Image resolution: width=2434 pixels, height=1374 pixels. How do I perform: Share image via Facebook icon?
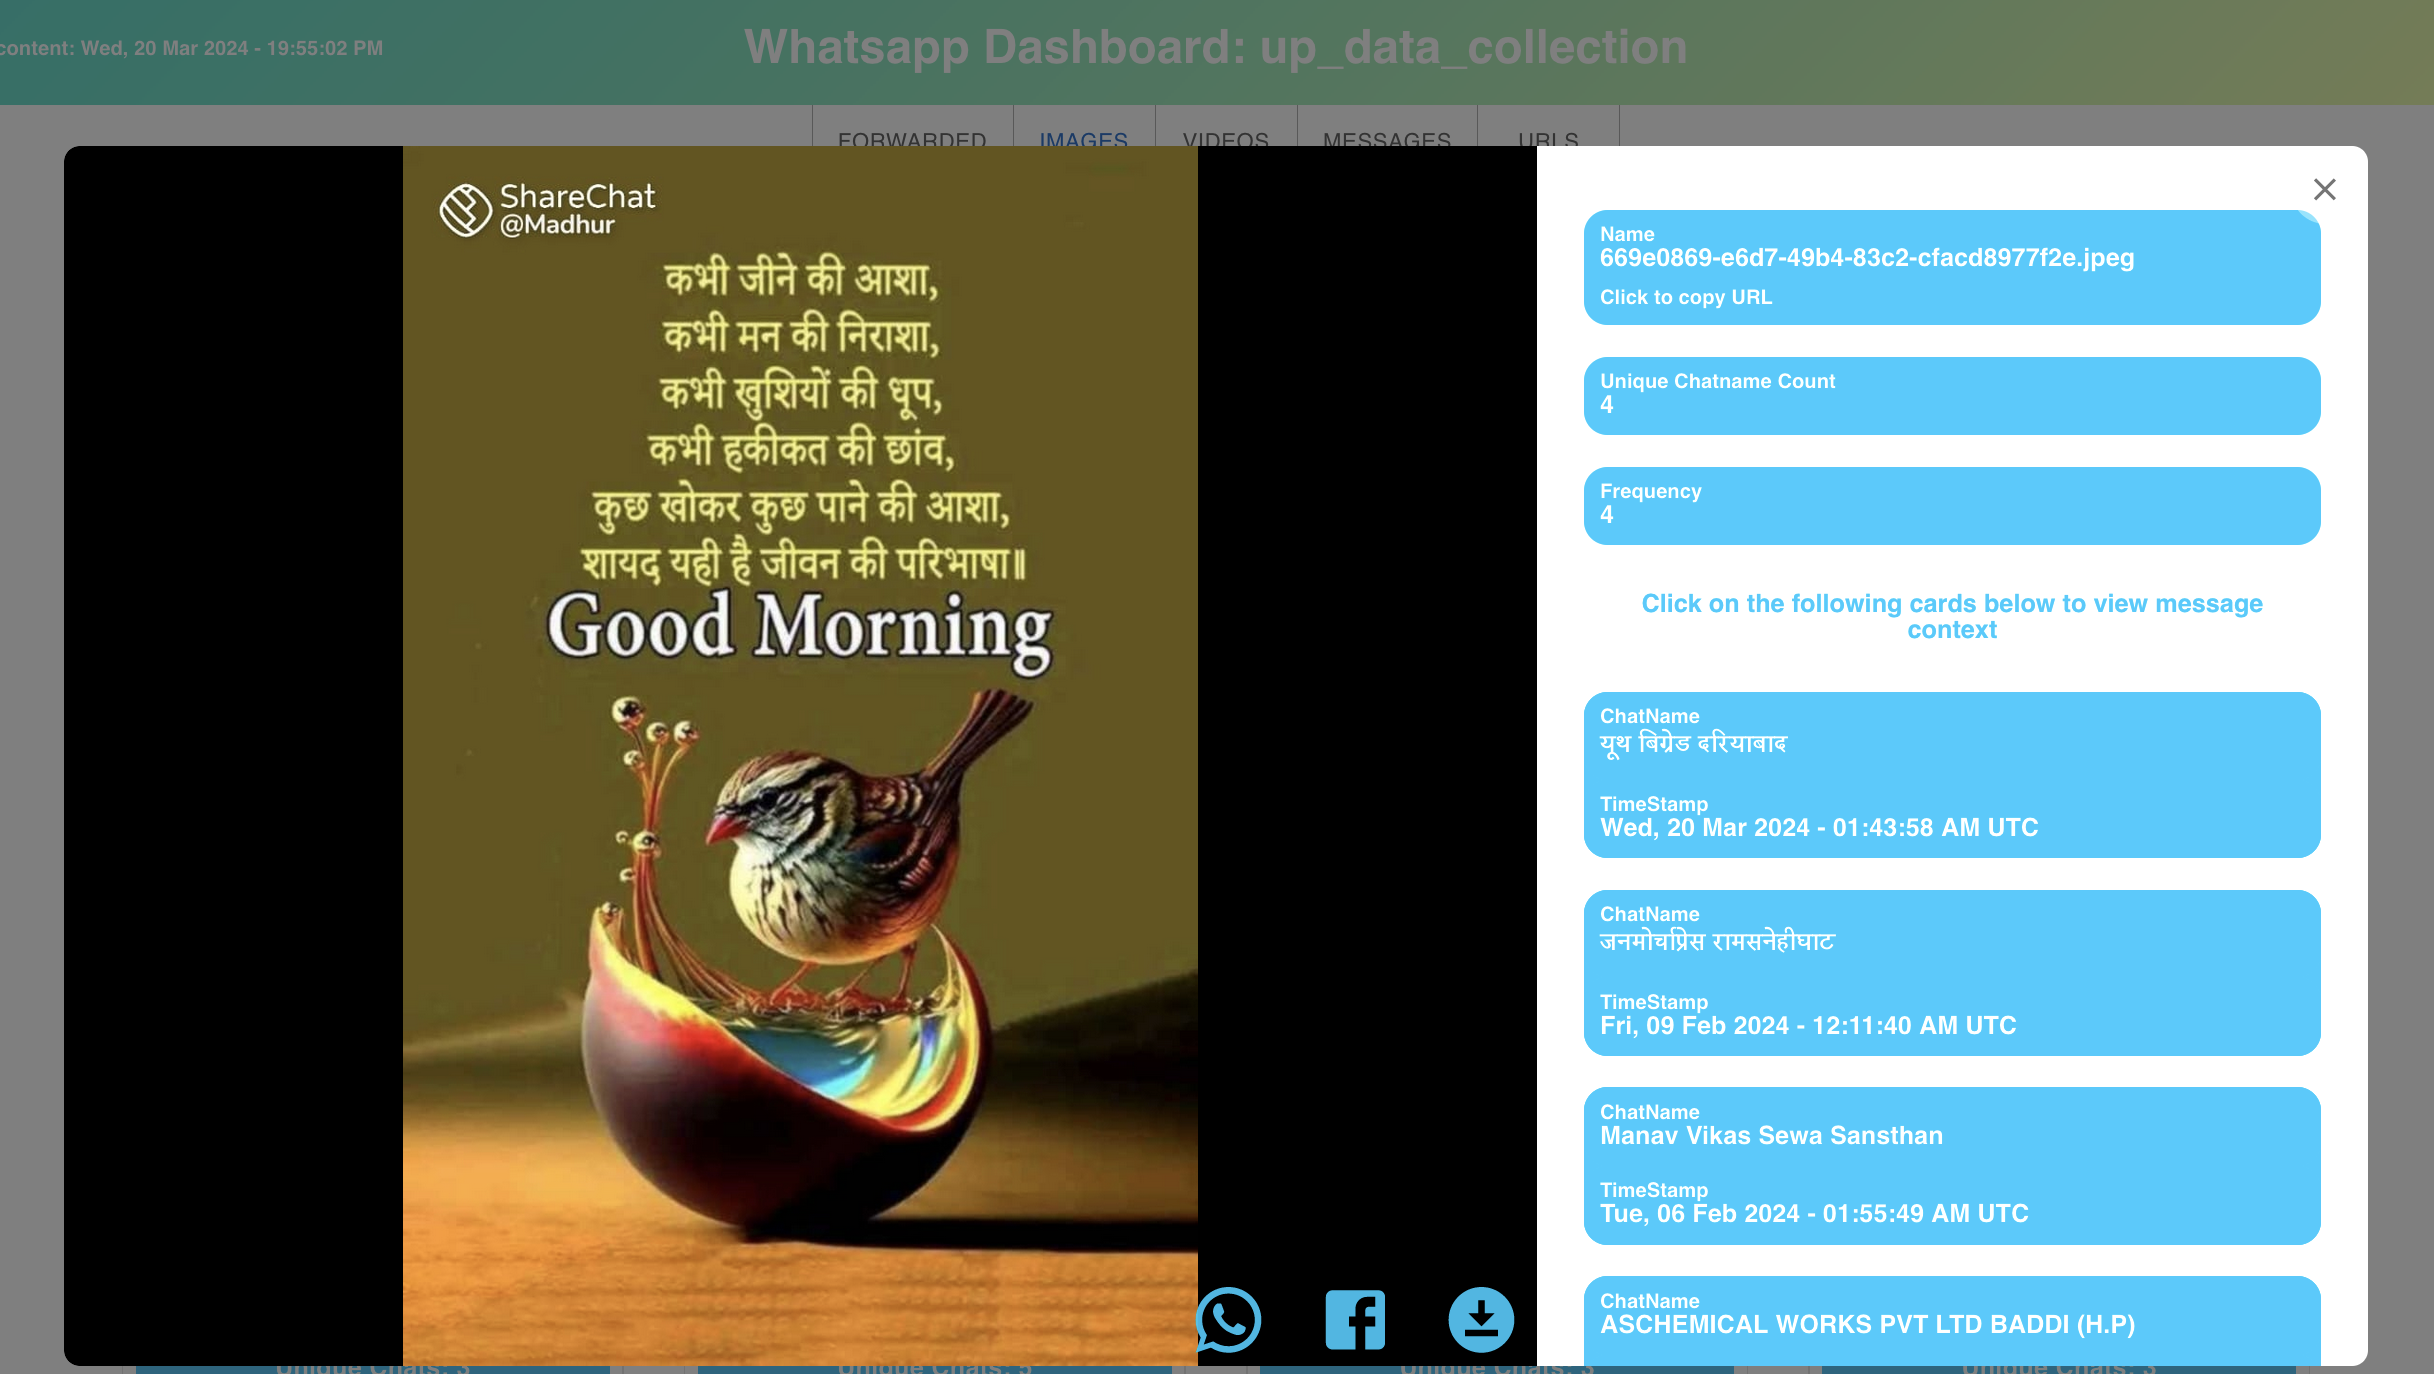click(1355, 1319)
